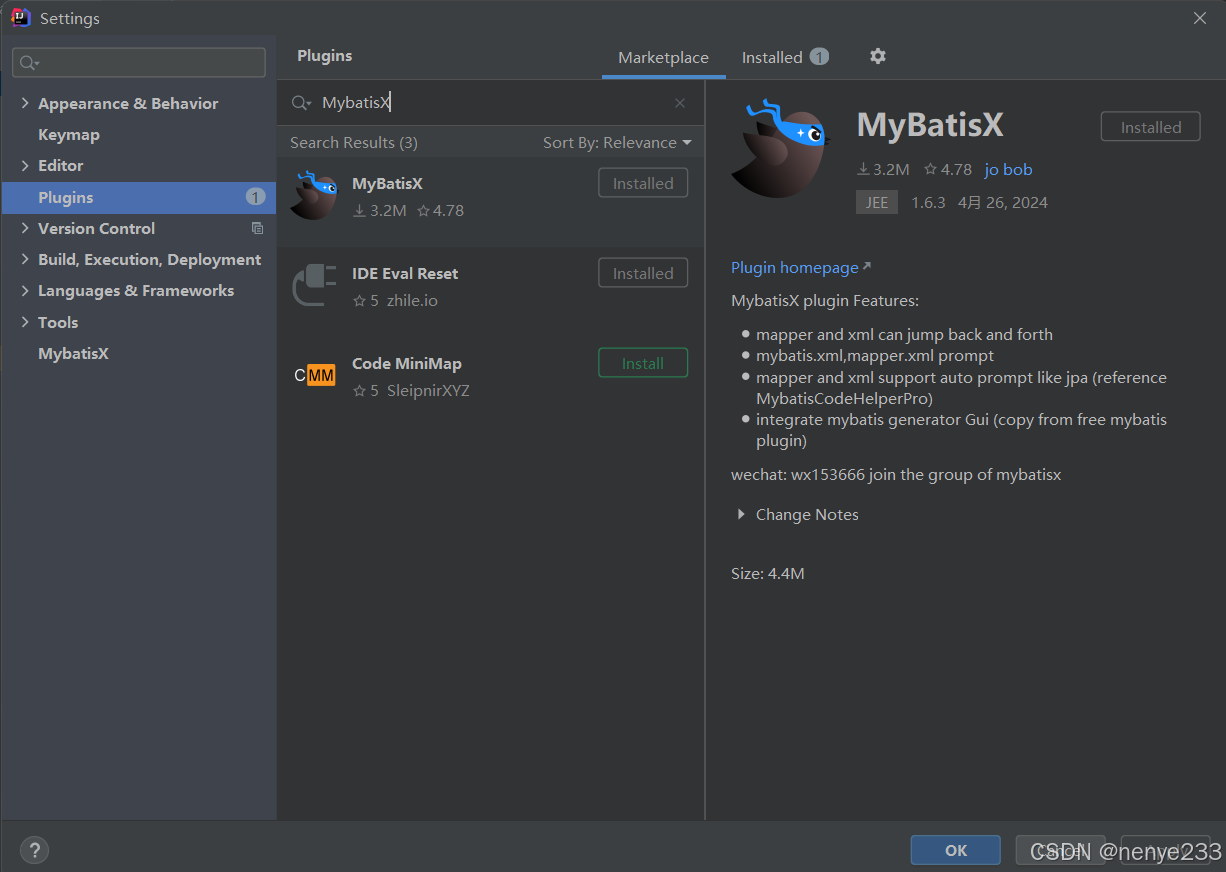Click the Plugins update count badge
The width and height of the screenshot is (1226, 872).
tap(255, 197)
